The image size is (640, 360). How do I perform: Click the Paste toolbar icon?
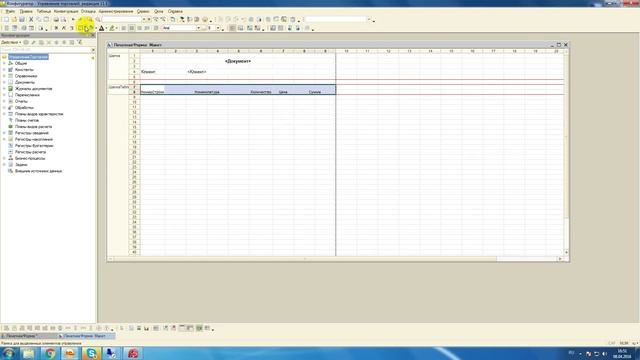point(47,19)
